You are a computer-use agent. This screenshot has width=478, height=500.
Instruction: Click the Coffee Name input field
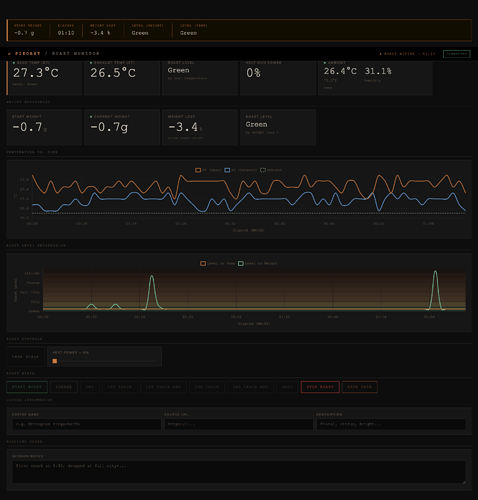point(87,424)
